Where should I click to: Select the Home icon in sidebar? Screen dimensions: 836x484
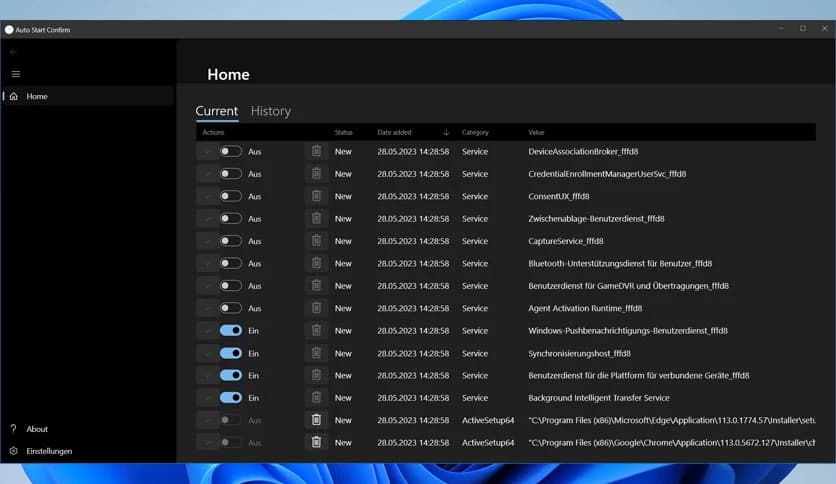(x=14, y=96)
